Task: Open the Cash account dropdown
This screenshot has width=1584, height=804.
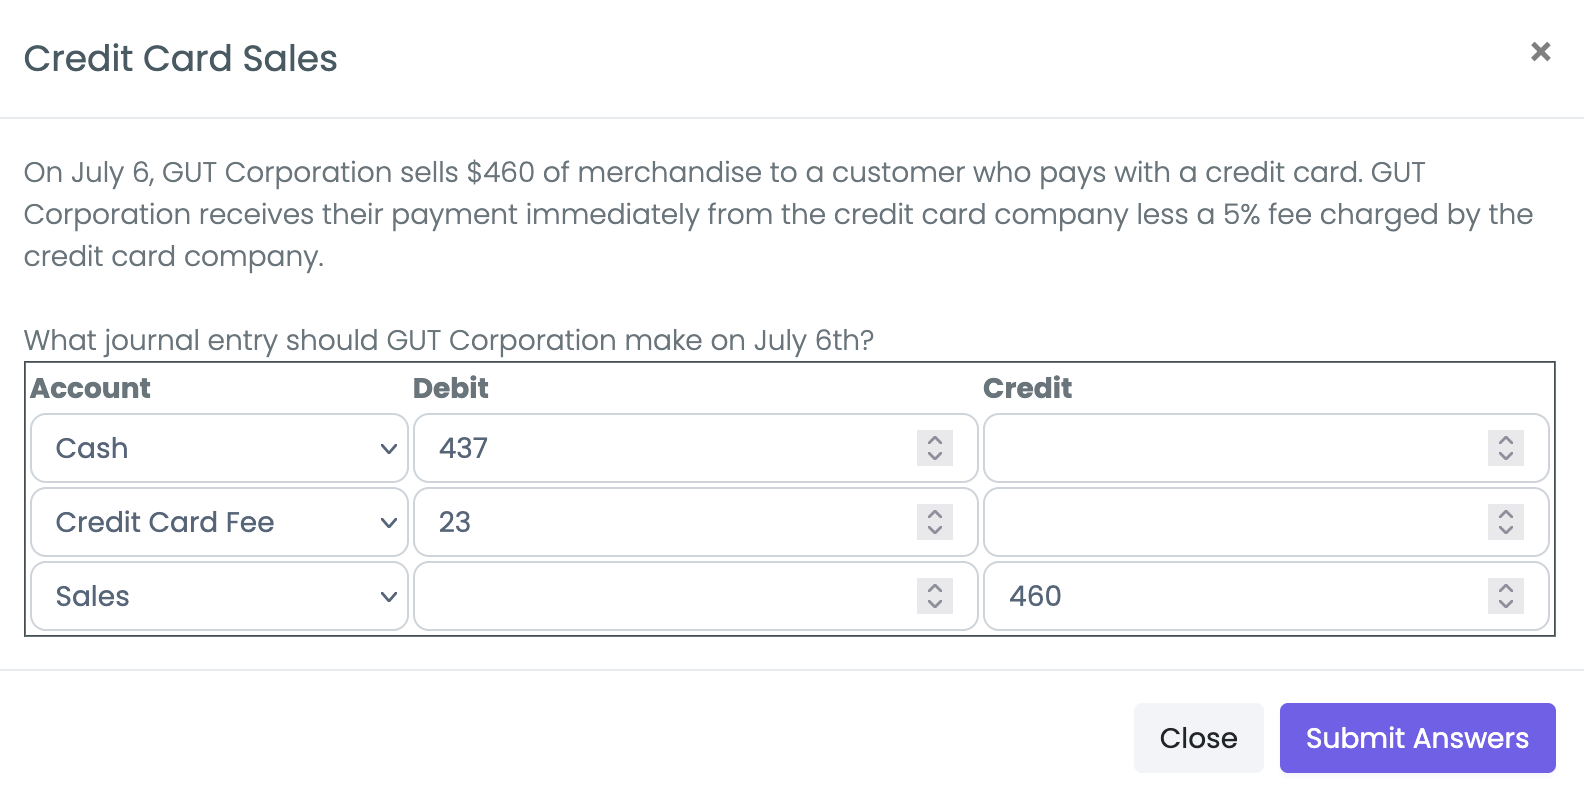Action: 219,448
